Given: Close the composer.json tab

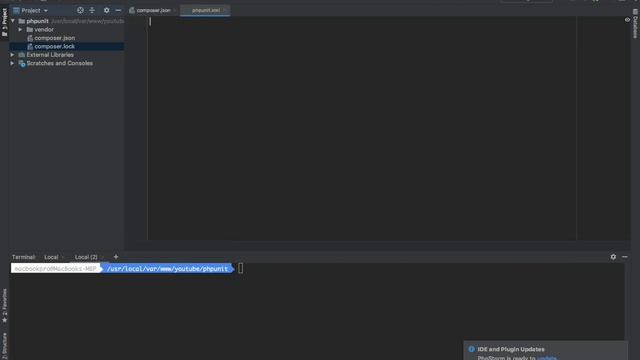Looking at the screenshot, I should (175, 10).
